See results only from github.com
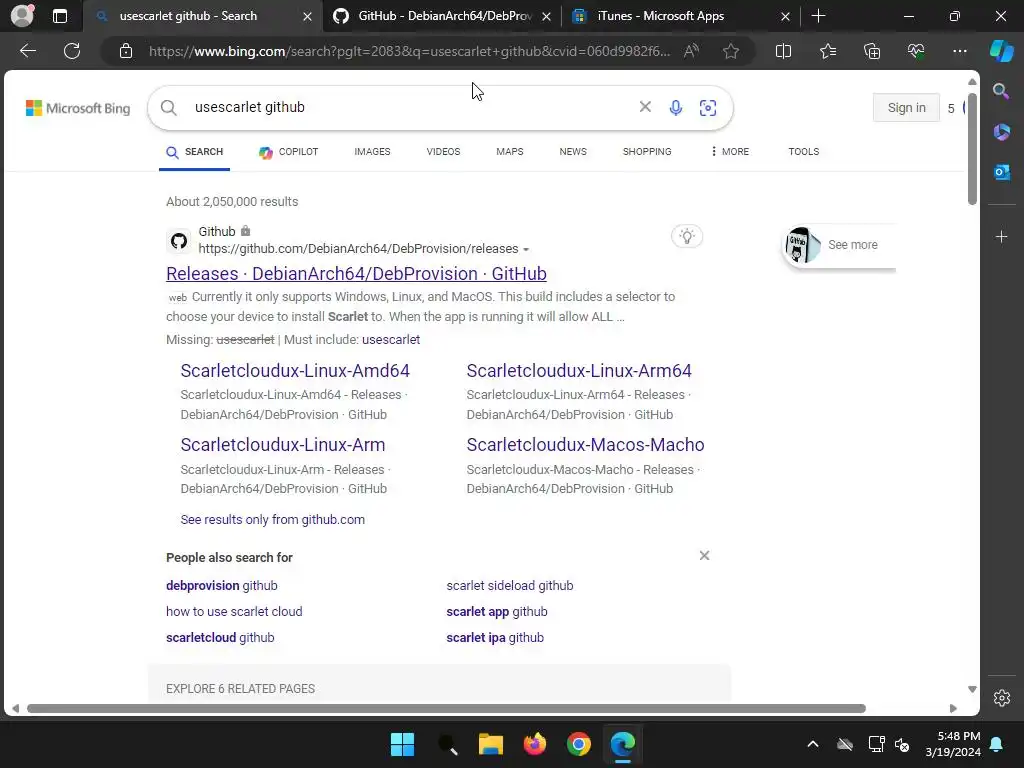Image resolution: width=1024 pixels, height=768 pixels. click(x=272, y=520)
